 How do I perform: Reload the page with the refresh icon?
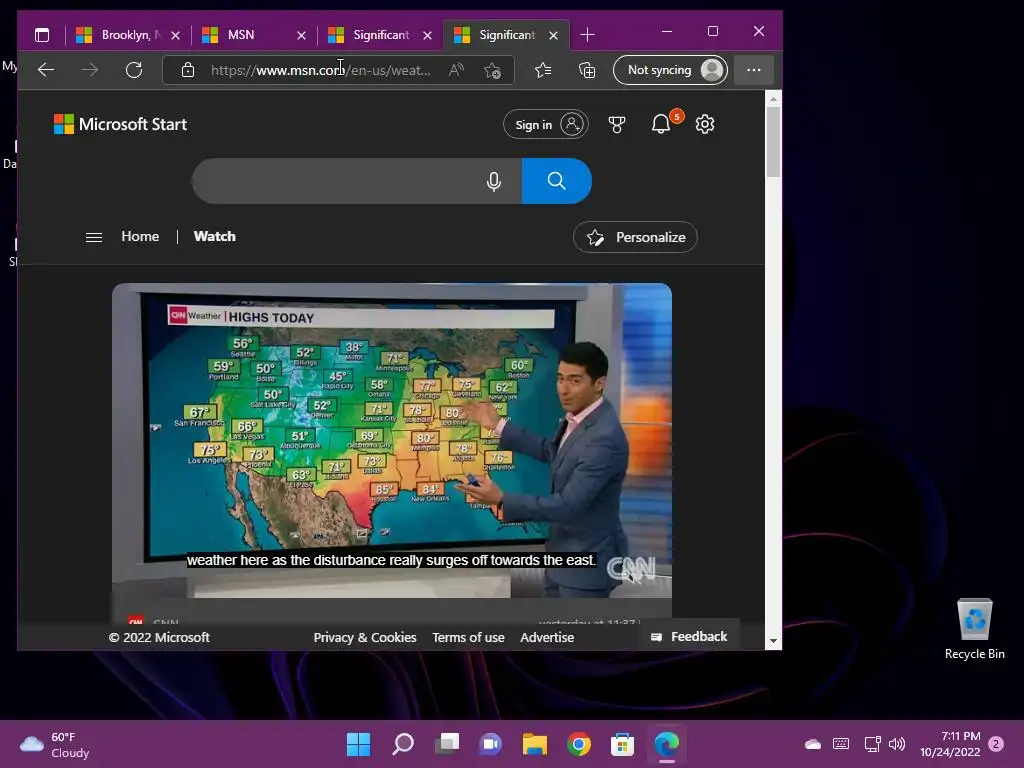click(x=134, y=70)
